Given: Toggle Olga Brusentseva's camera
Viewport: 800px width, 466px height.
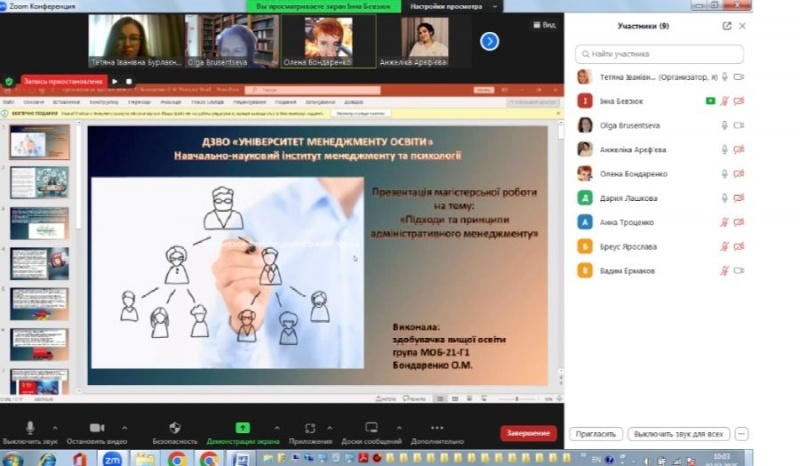Looking at the screenshot, I should (739, 126).
